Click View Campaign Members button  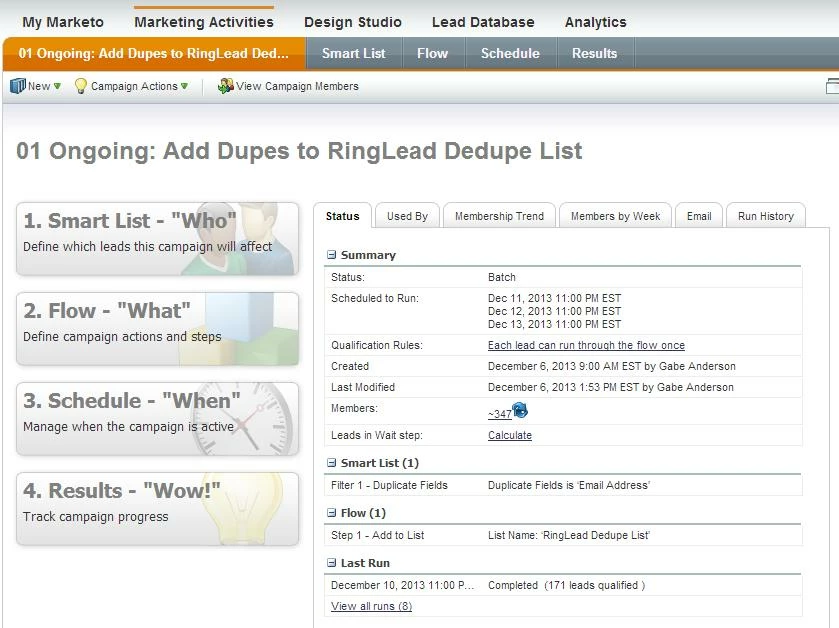288,86
